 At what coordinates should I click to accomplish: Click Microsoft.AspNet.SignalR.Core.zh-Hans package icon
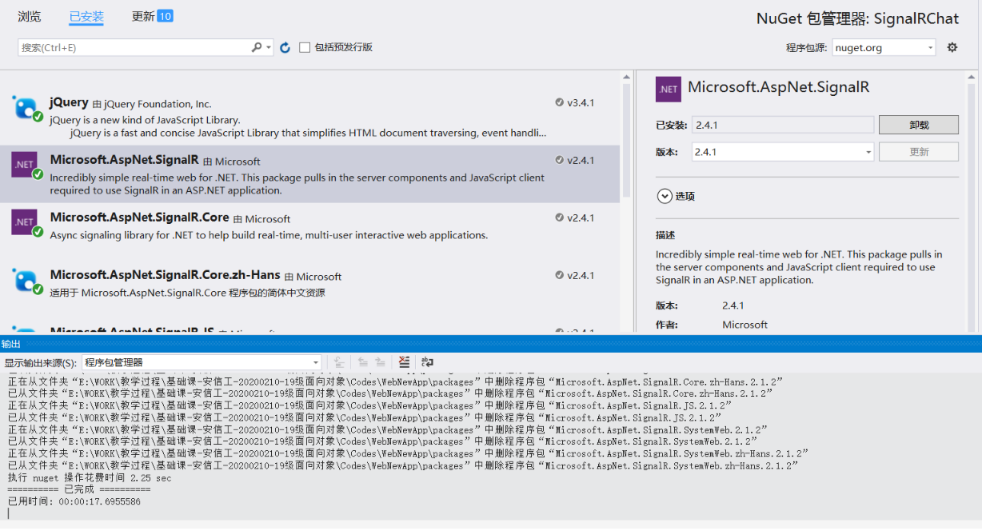coord(26,280)
